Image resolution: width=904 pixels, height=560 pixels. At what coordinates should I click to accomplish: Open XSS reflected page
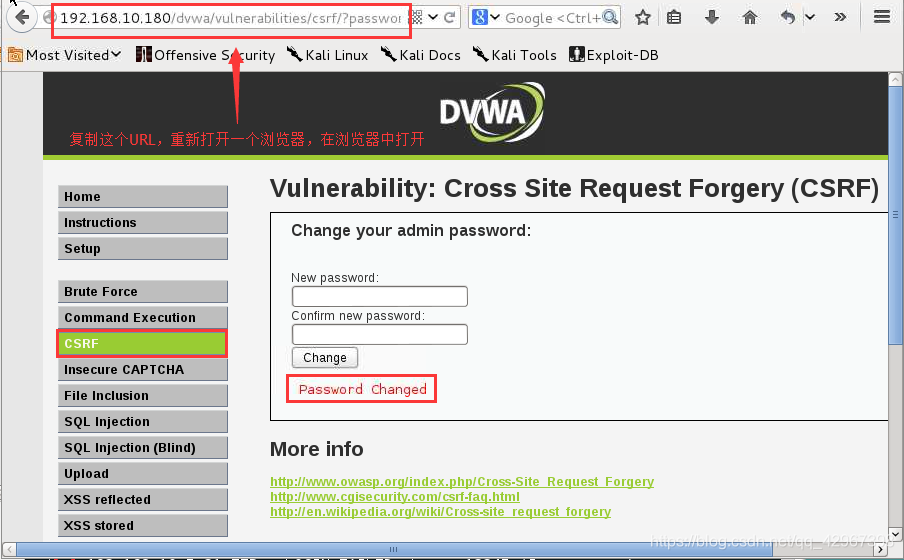pos(142,499)
